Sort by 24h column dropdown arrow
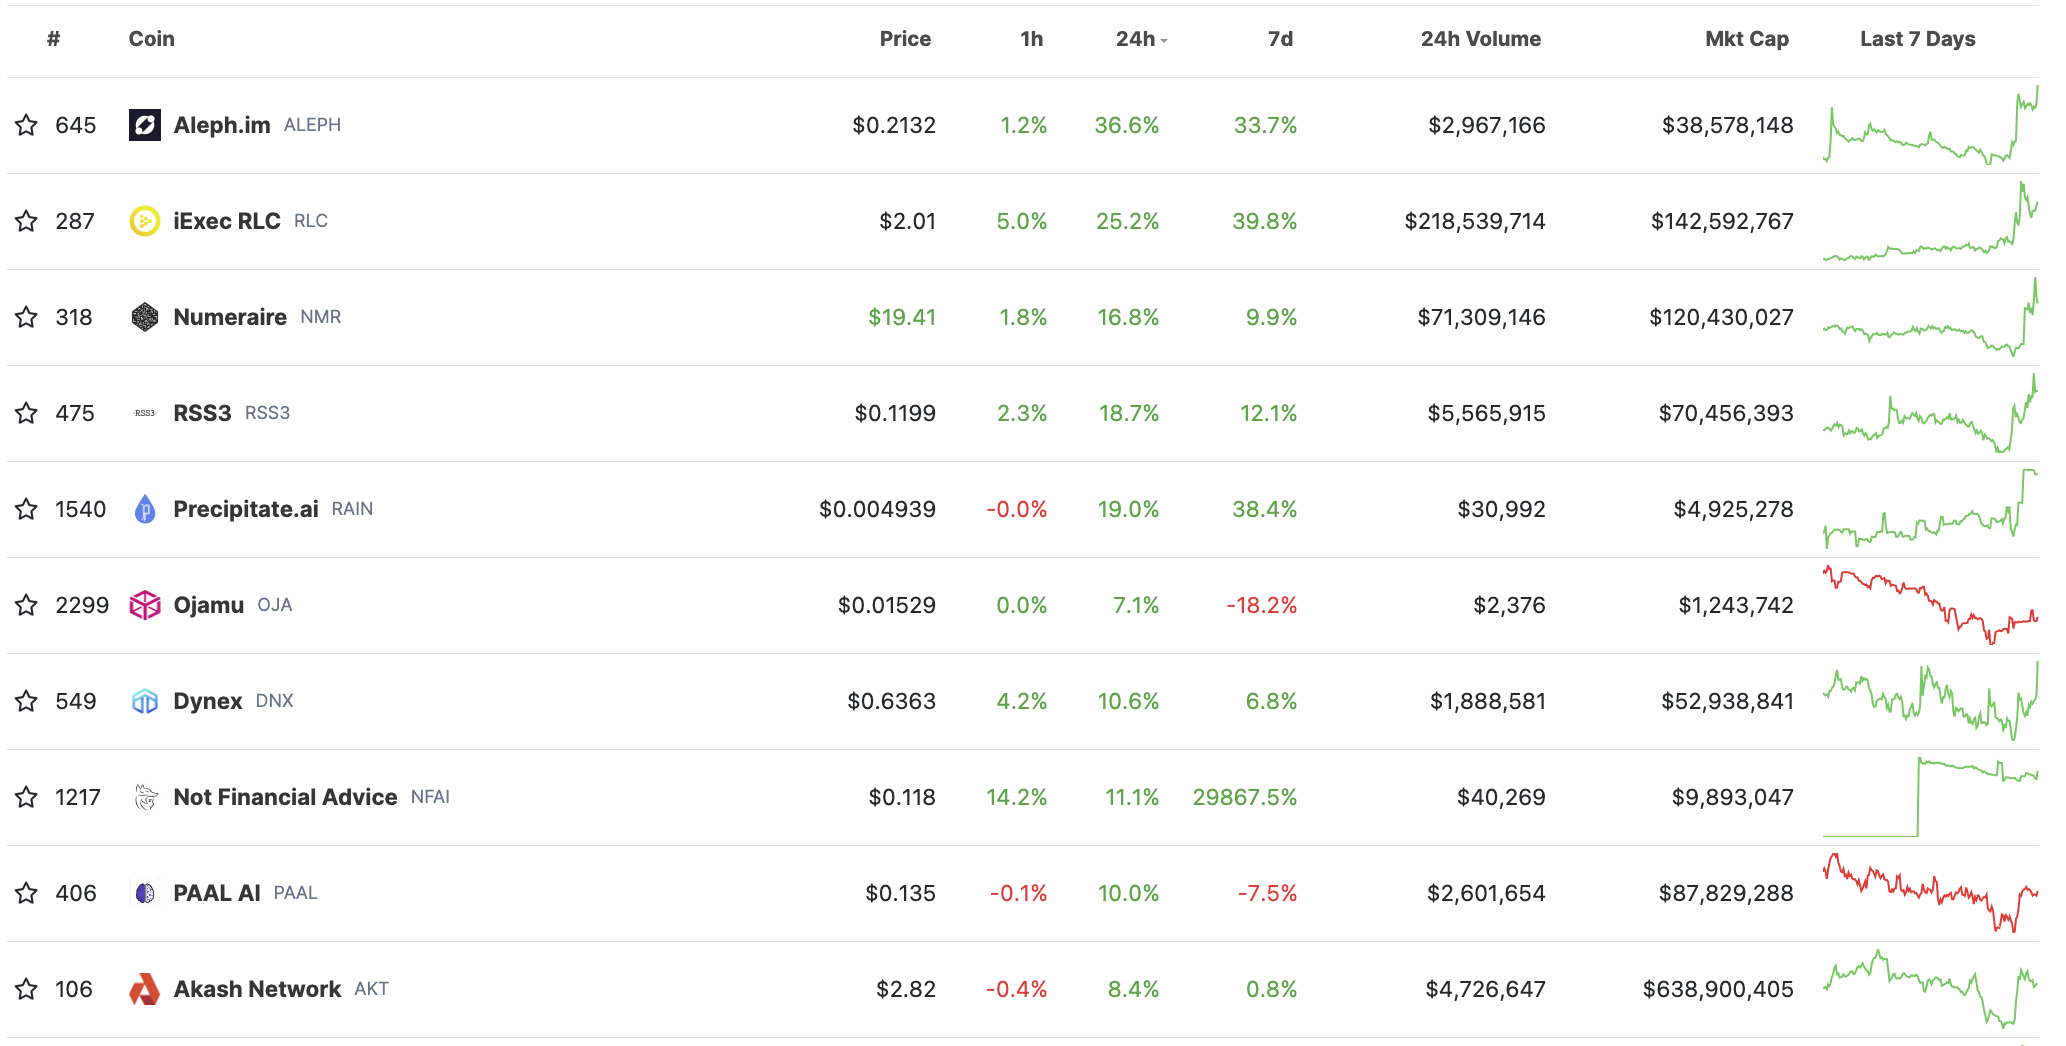The height and width of the screenshot is (1046, 2066). pos(1164,41)
